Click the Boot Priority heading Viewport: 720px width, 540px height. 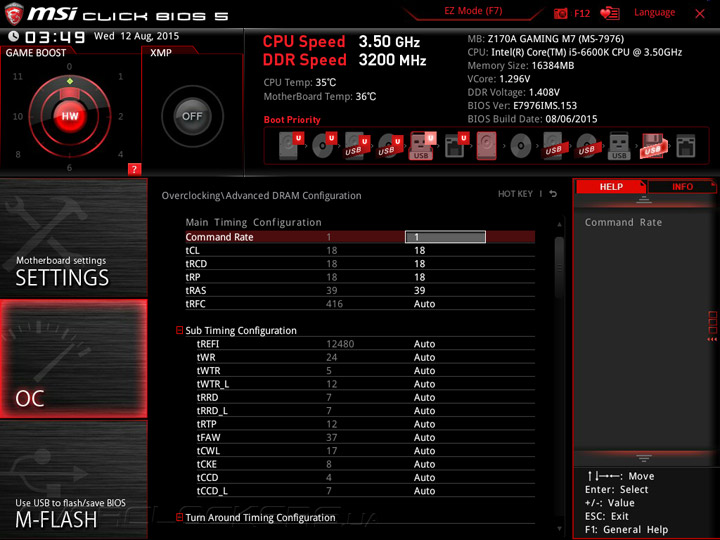click(292, 120)
